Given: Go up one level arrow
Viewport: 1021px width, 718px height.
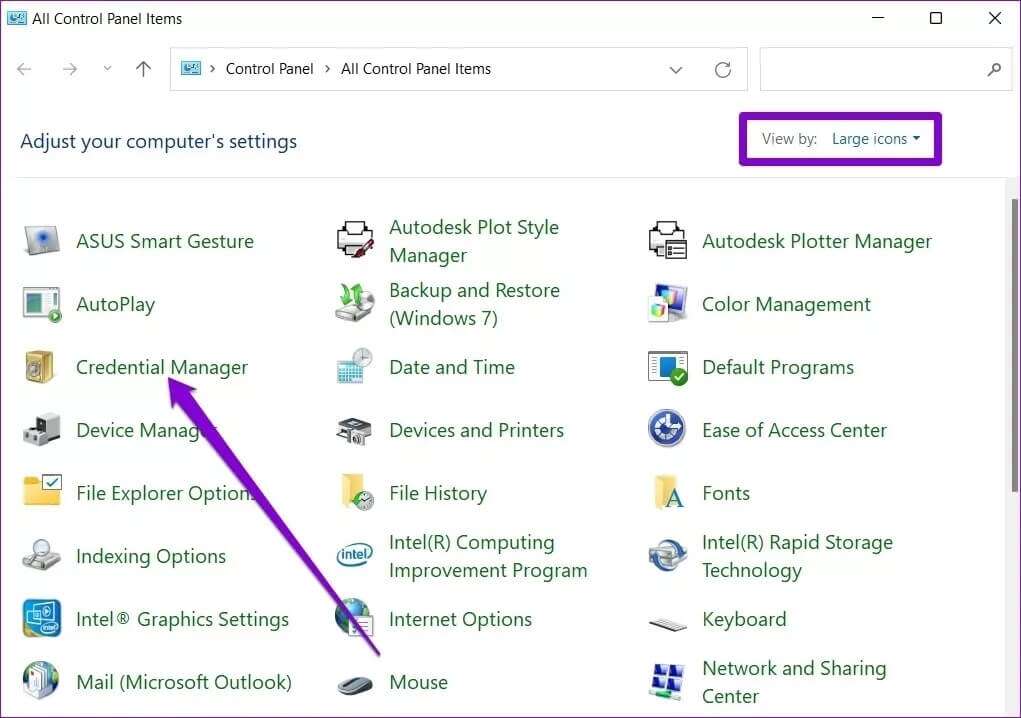Looking at the screenshot, I should (143, 68).
